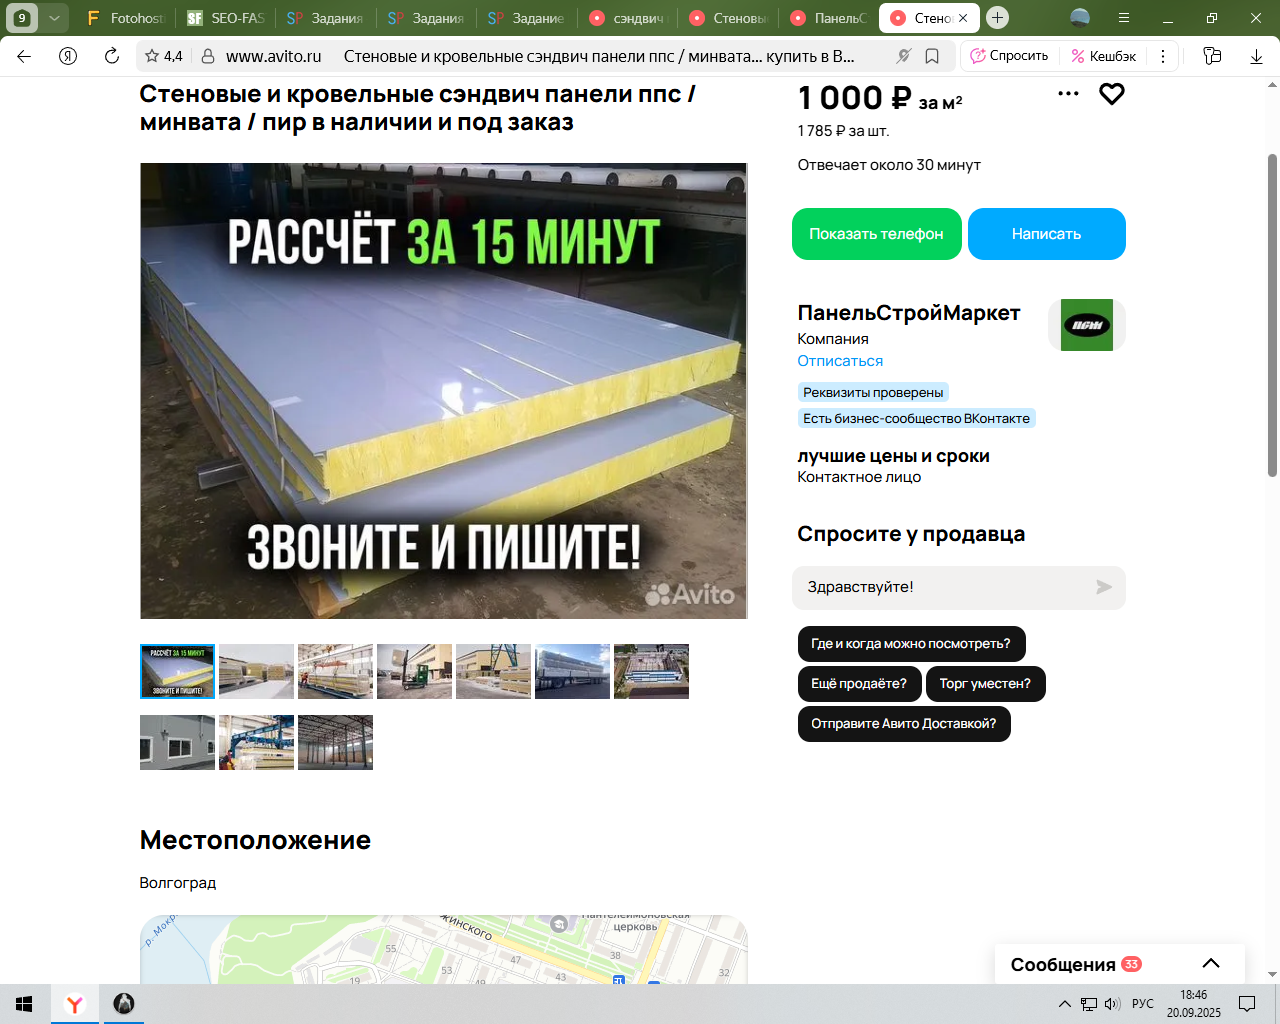
Task: Switch to the Fotohost tab
Action: [126, 18]
